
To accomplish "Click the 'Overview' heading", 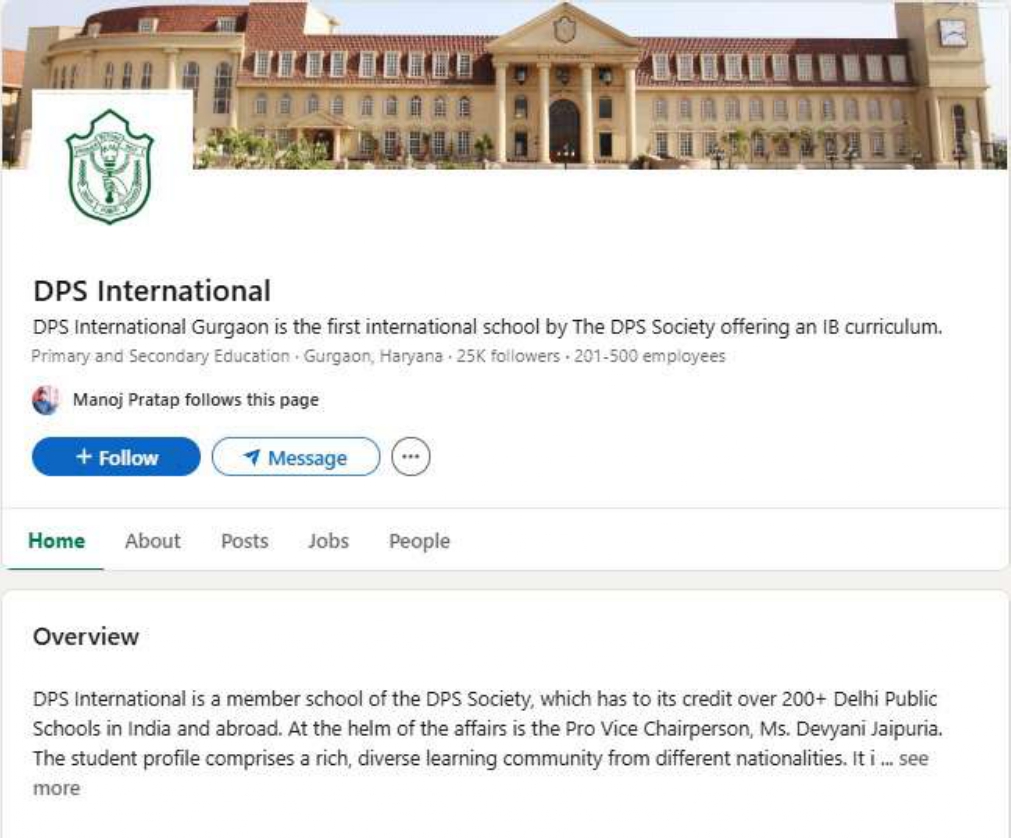I will click(86, 637).
